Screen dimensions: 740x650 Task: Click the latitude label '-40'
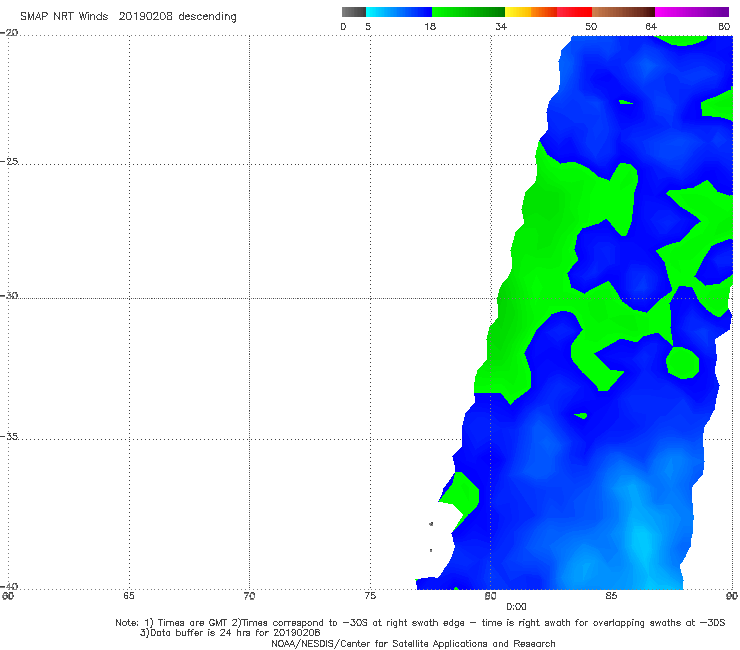(x=9, y=586)
